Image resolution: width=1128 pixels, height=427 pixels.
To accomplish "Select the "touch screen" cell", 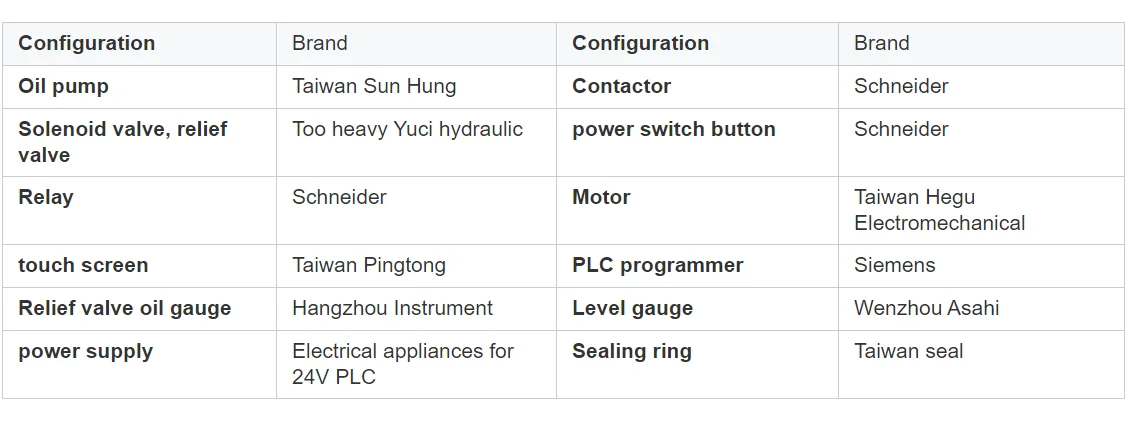I will 83,266.
